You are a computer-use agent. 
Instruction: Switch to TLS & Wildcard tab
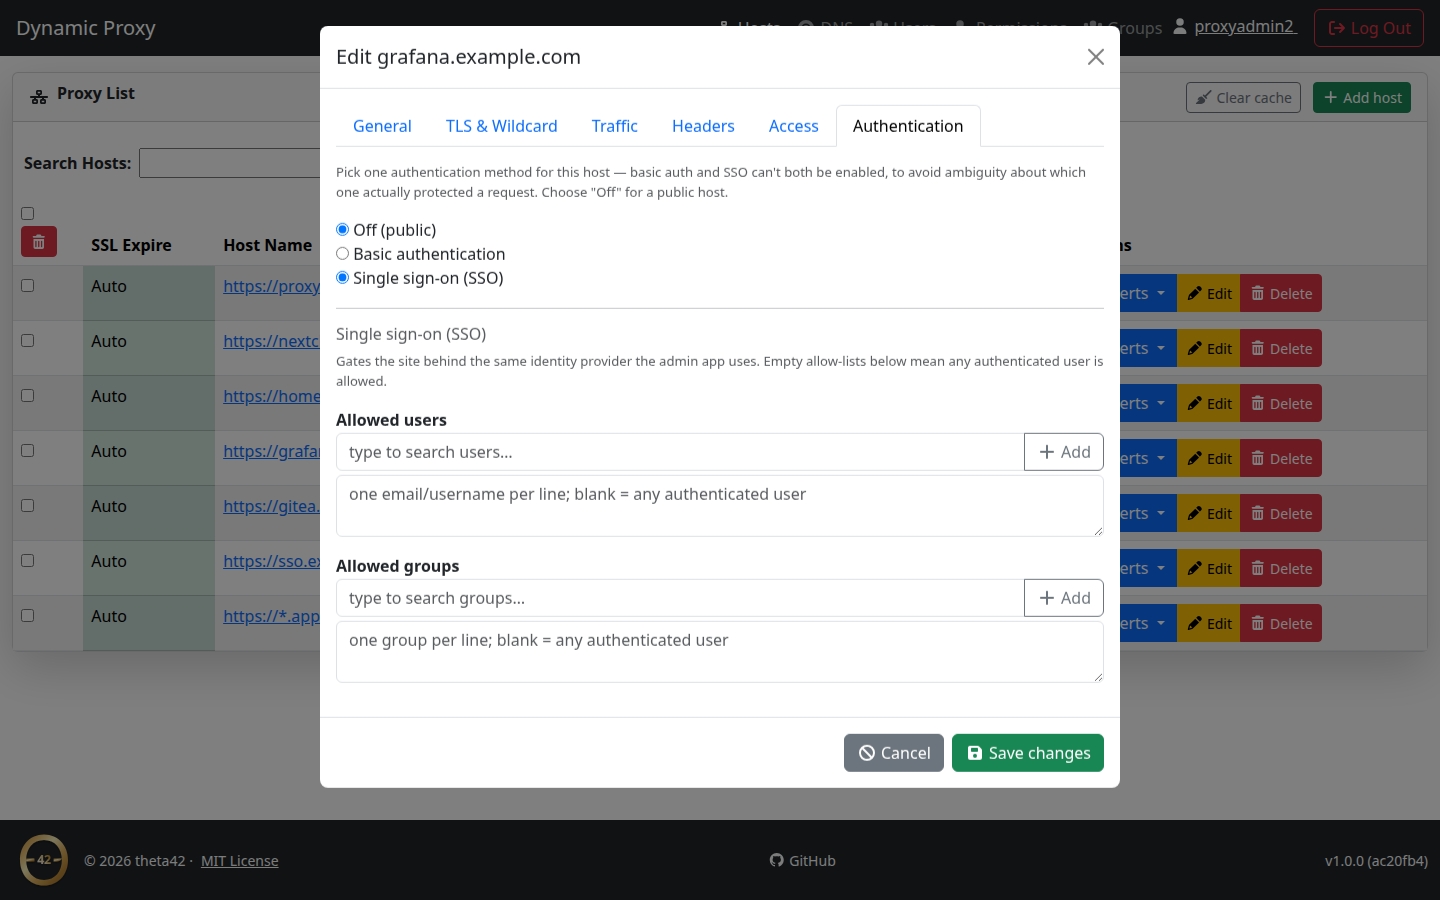point(502,126)
